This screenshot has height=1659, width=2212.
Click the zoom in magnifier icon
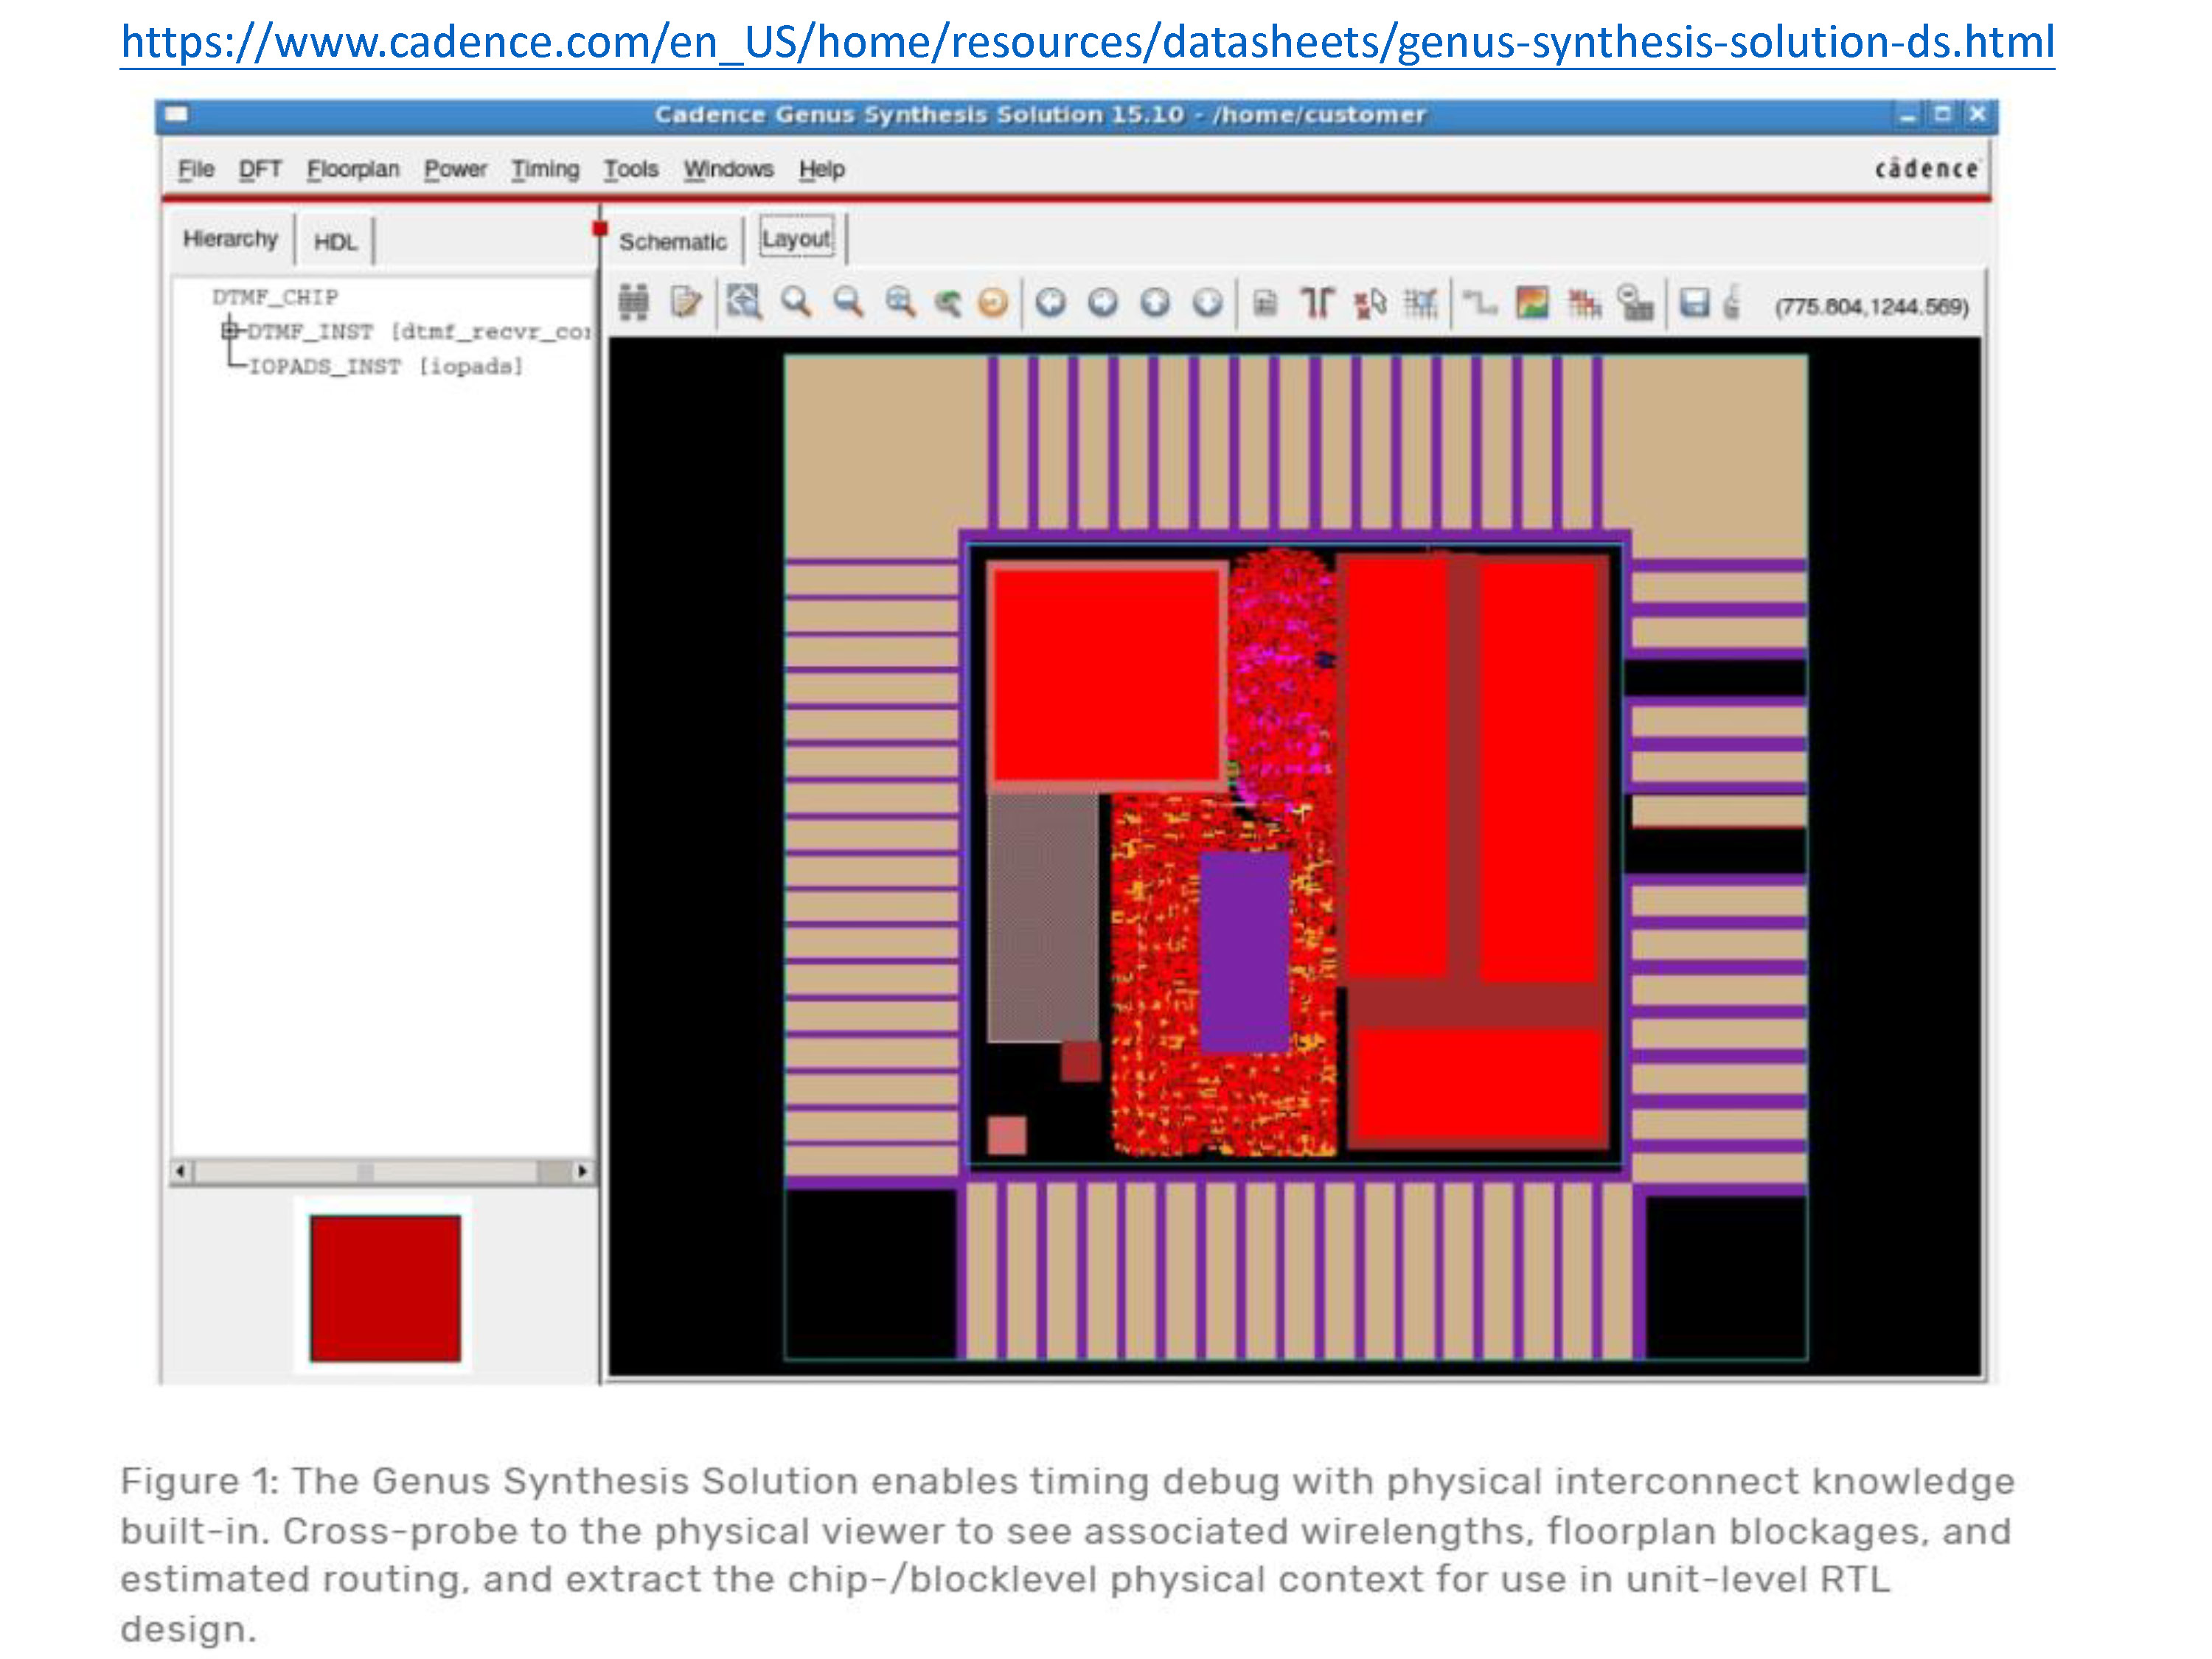click(796, 301)
